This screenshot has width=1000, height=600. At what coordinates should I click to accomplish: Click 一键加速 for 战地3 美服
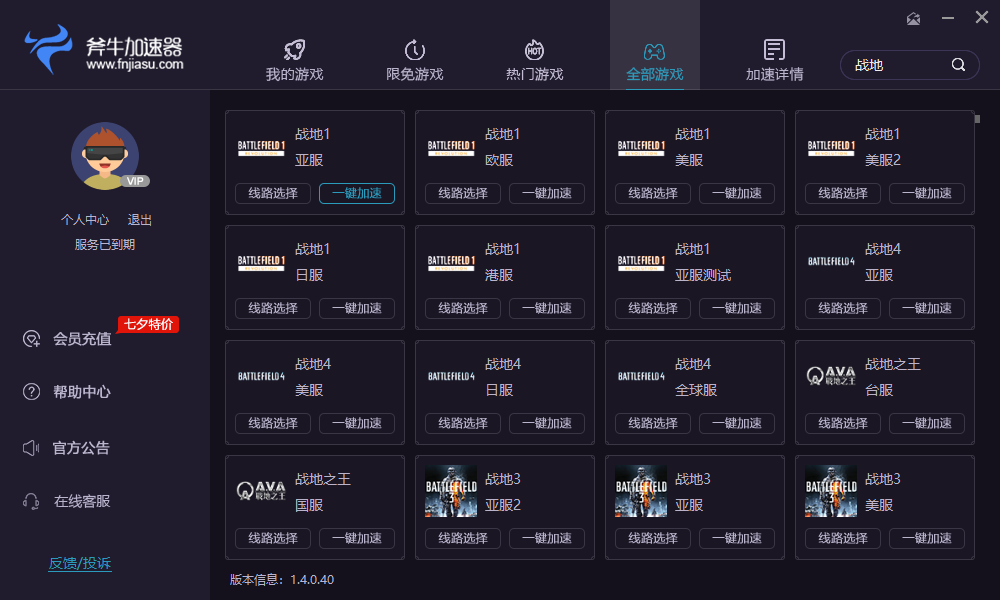927,538
